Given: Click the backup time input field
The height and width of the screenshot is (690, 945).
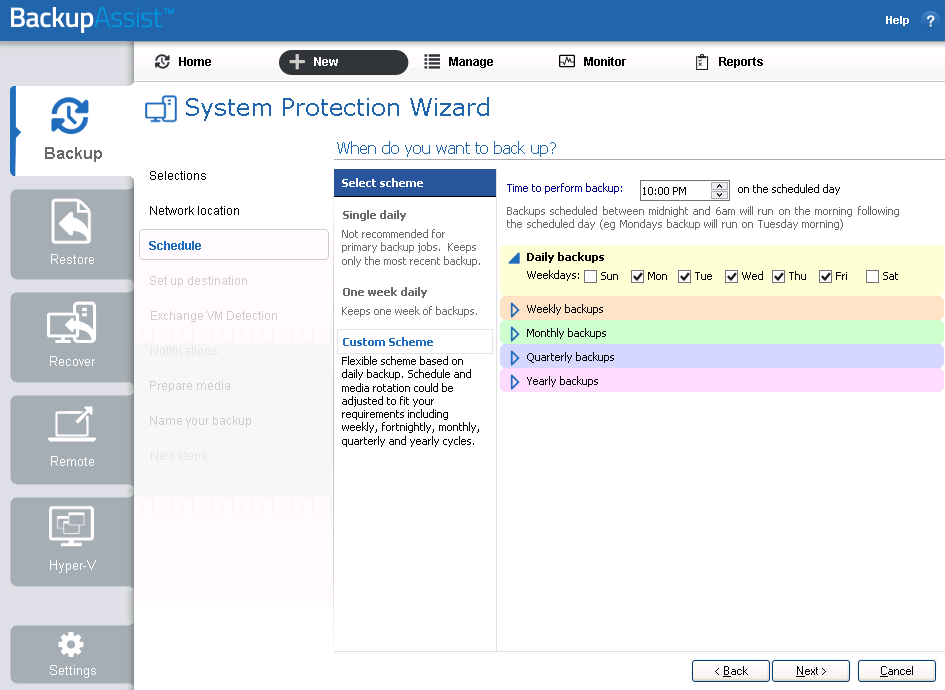Looking at the screenshot, I should coord(675,191).
